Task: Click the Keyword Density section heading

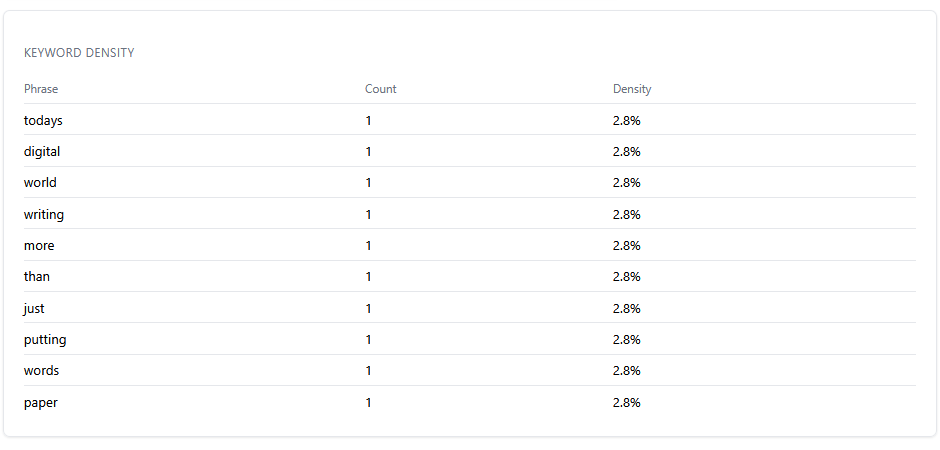Action: (x=79, y=53)
